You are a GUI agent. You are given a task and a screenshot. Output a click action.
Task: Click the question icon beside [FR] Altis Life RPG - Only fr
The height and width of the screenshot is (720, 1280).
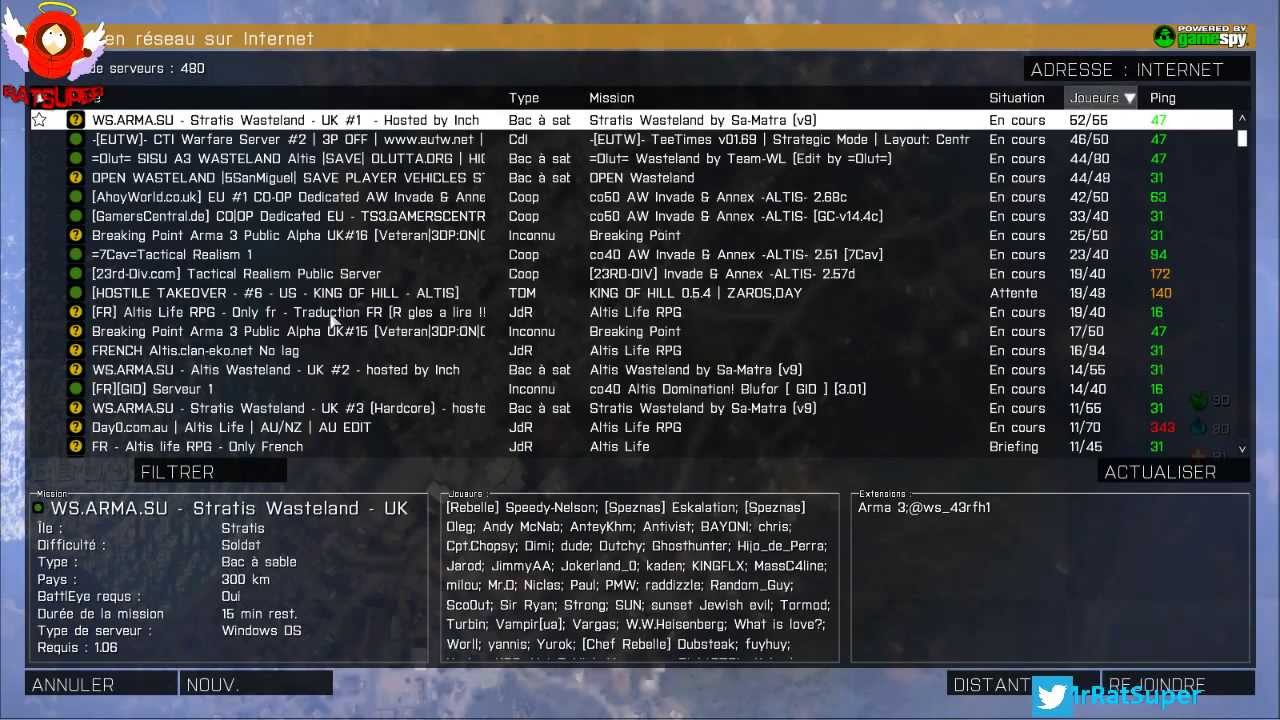coord(75,312)
